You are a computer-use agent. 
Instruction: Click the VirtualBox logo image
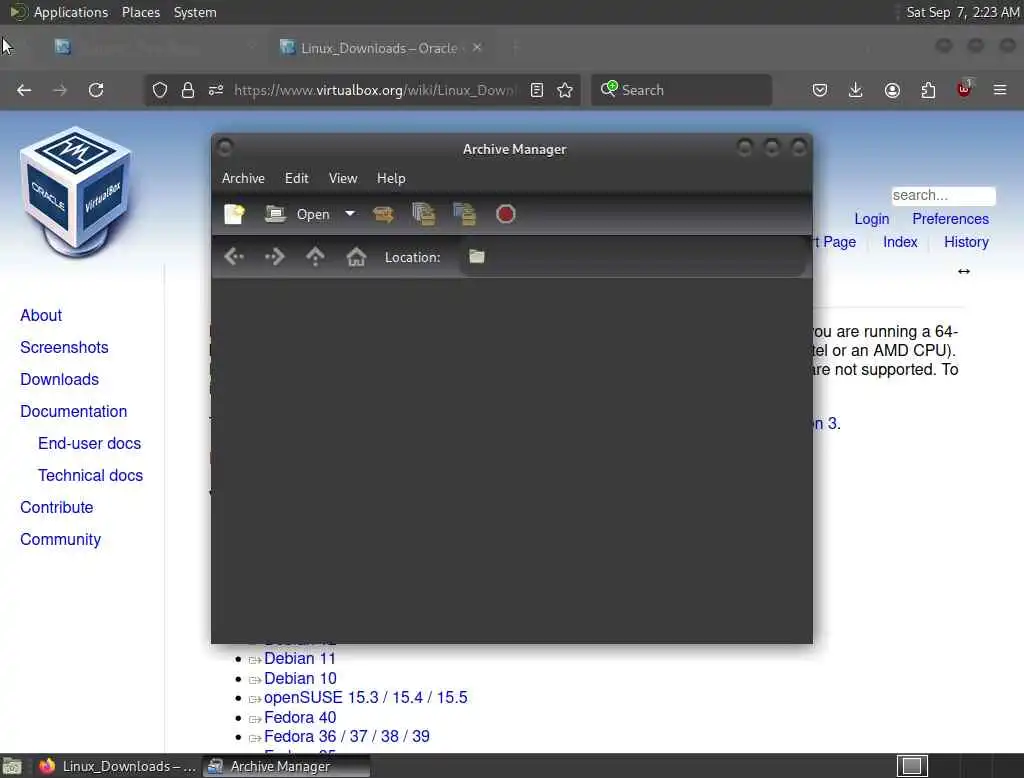pos(76,191)
